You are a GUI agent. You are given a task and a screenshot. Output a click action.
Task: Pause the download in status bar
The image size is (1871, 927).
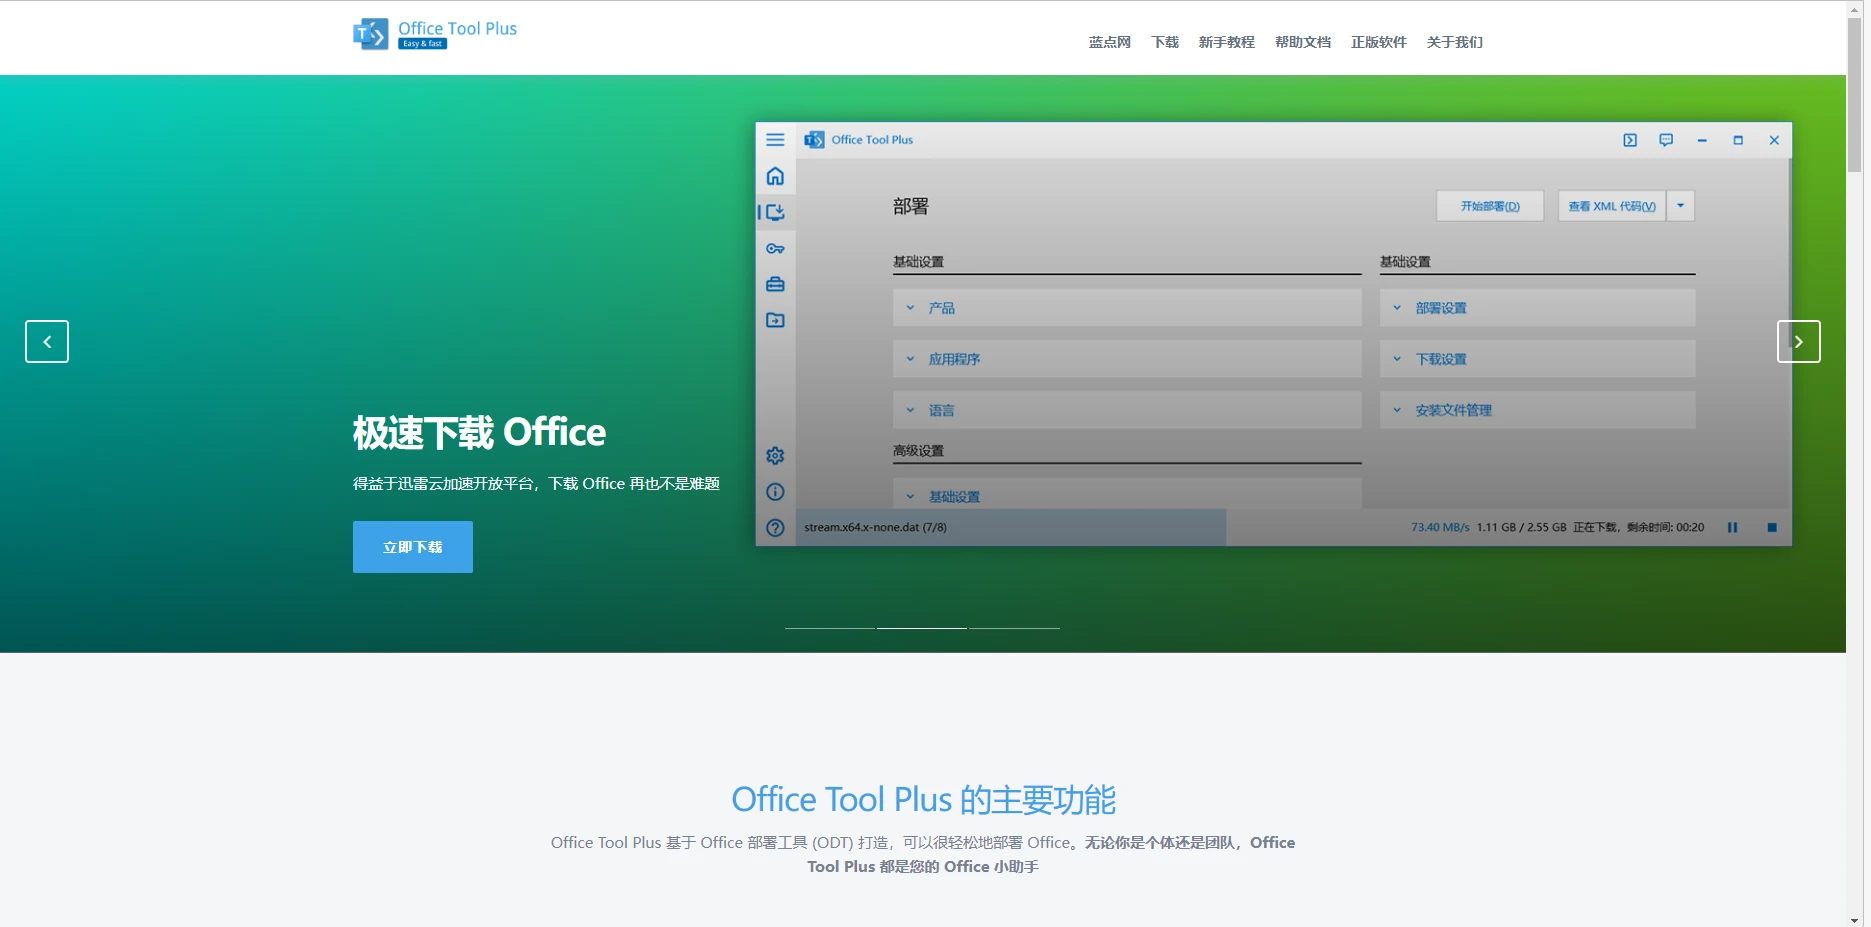pos(1732,528)
